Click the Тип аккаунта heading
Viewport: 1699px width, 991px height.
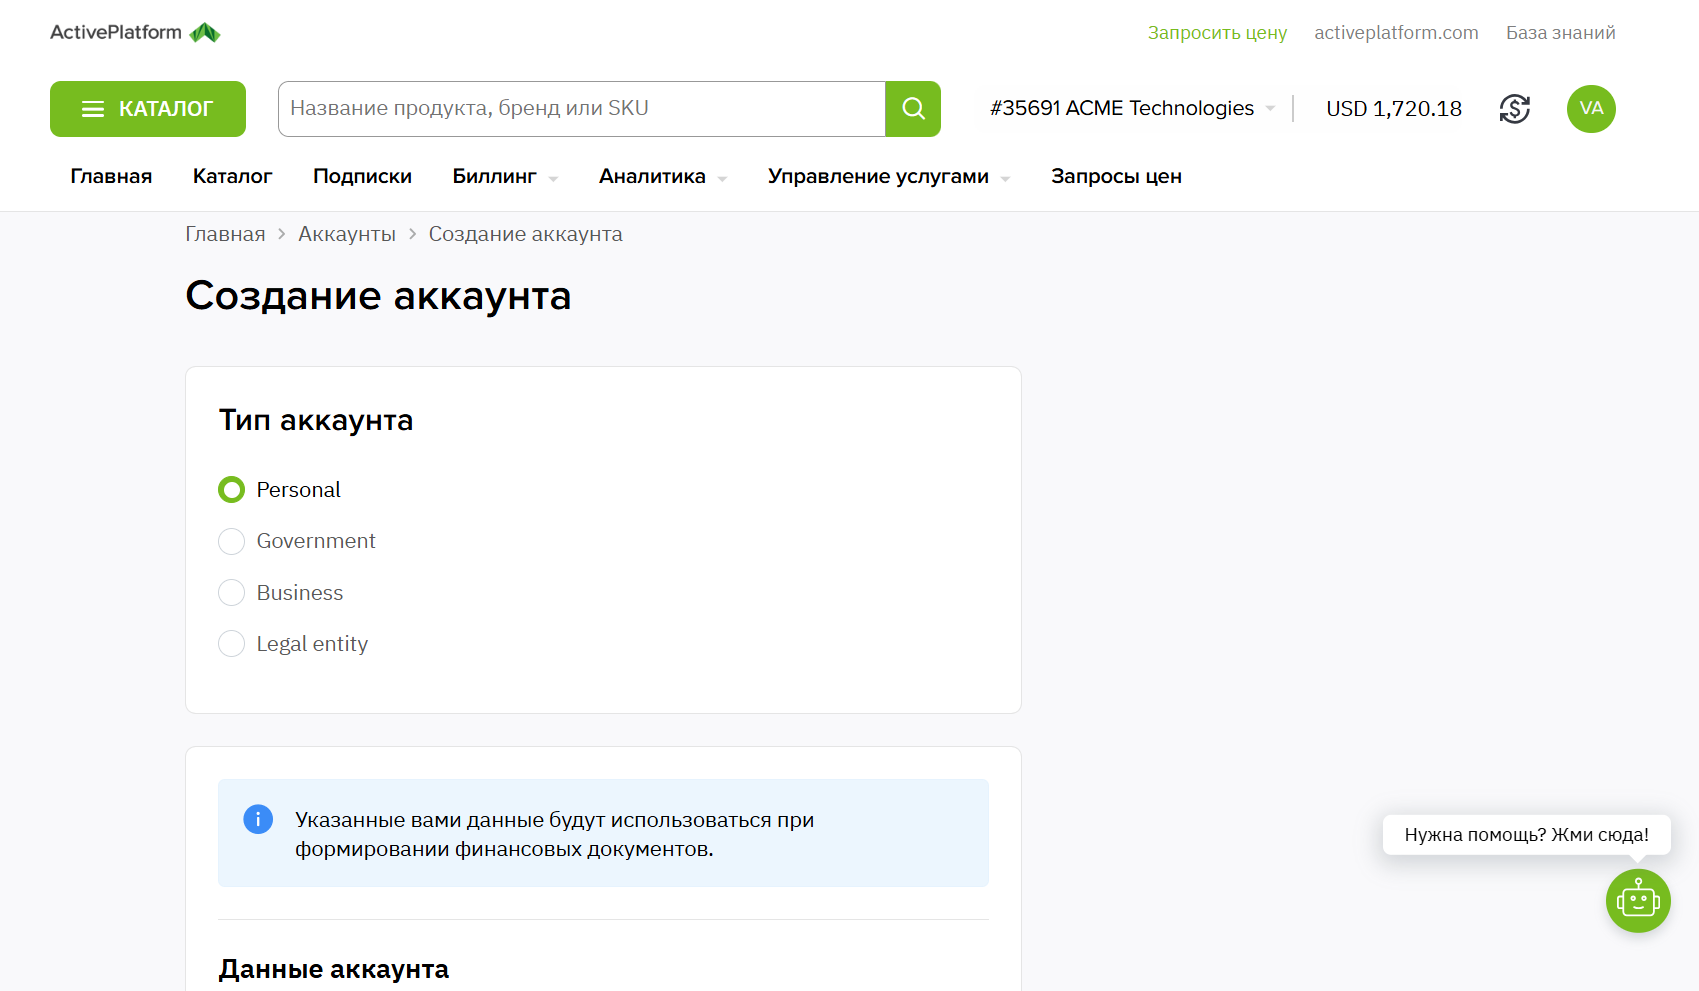coord(316,420)
